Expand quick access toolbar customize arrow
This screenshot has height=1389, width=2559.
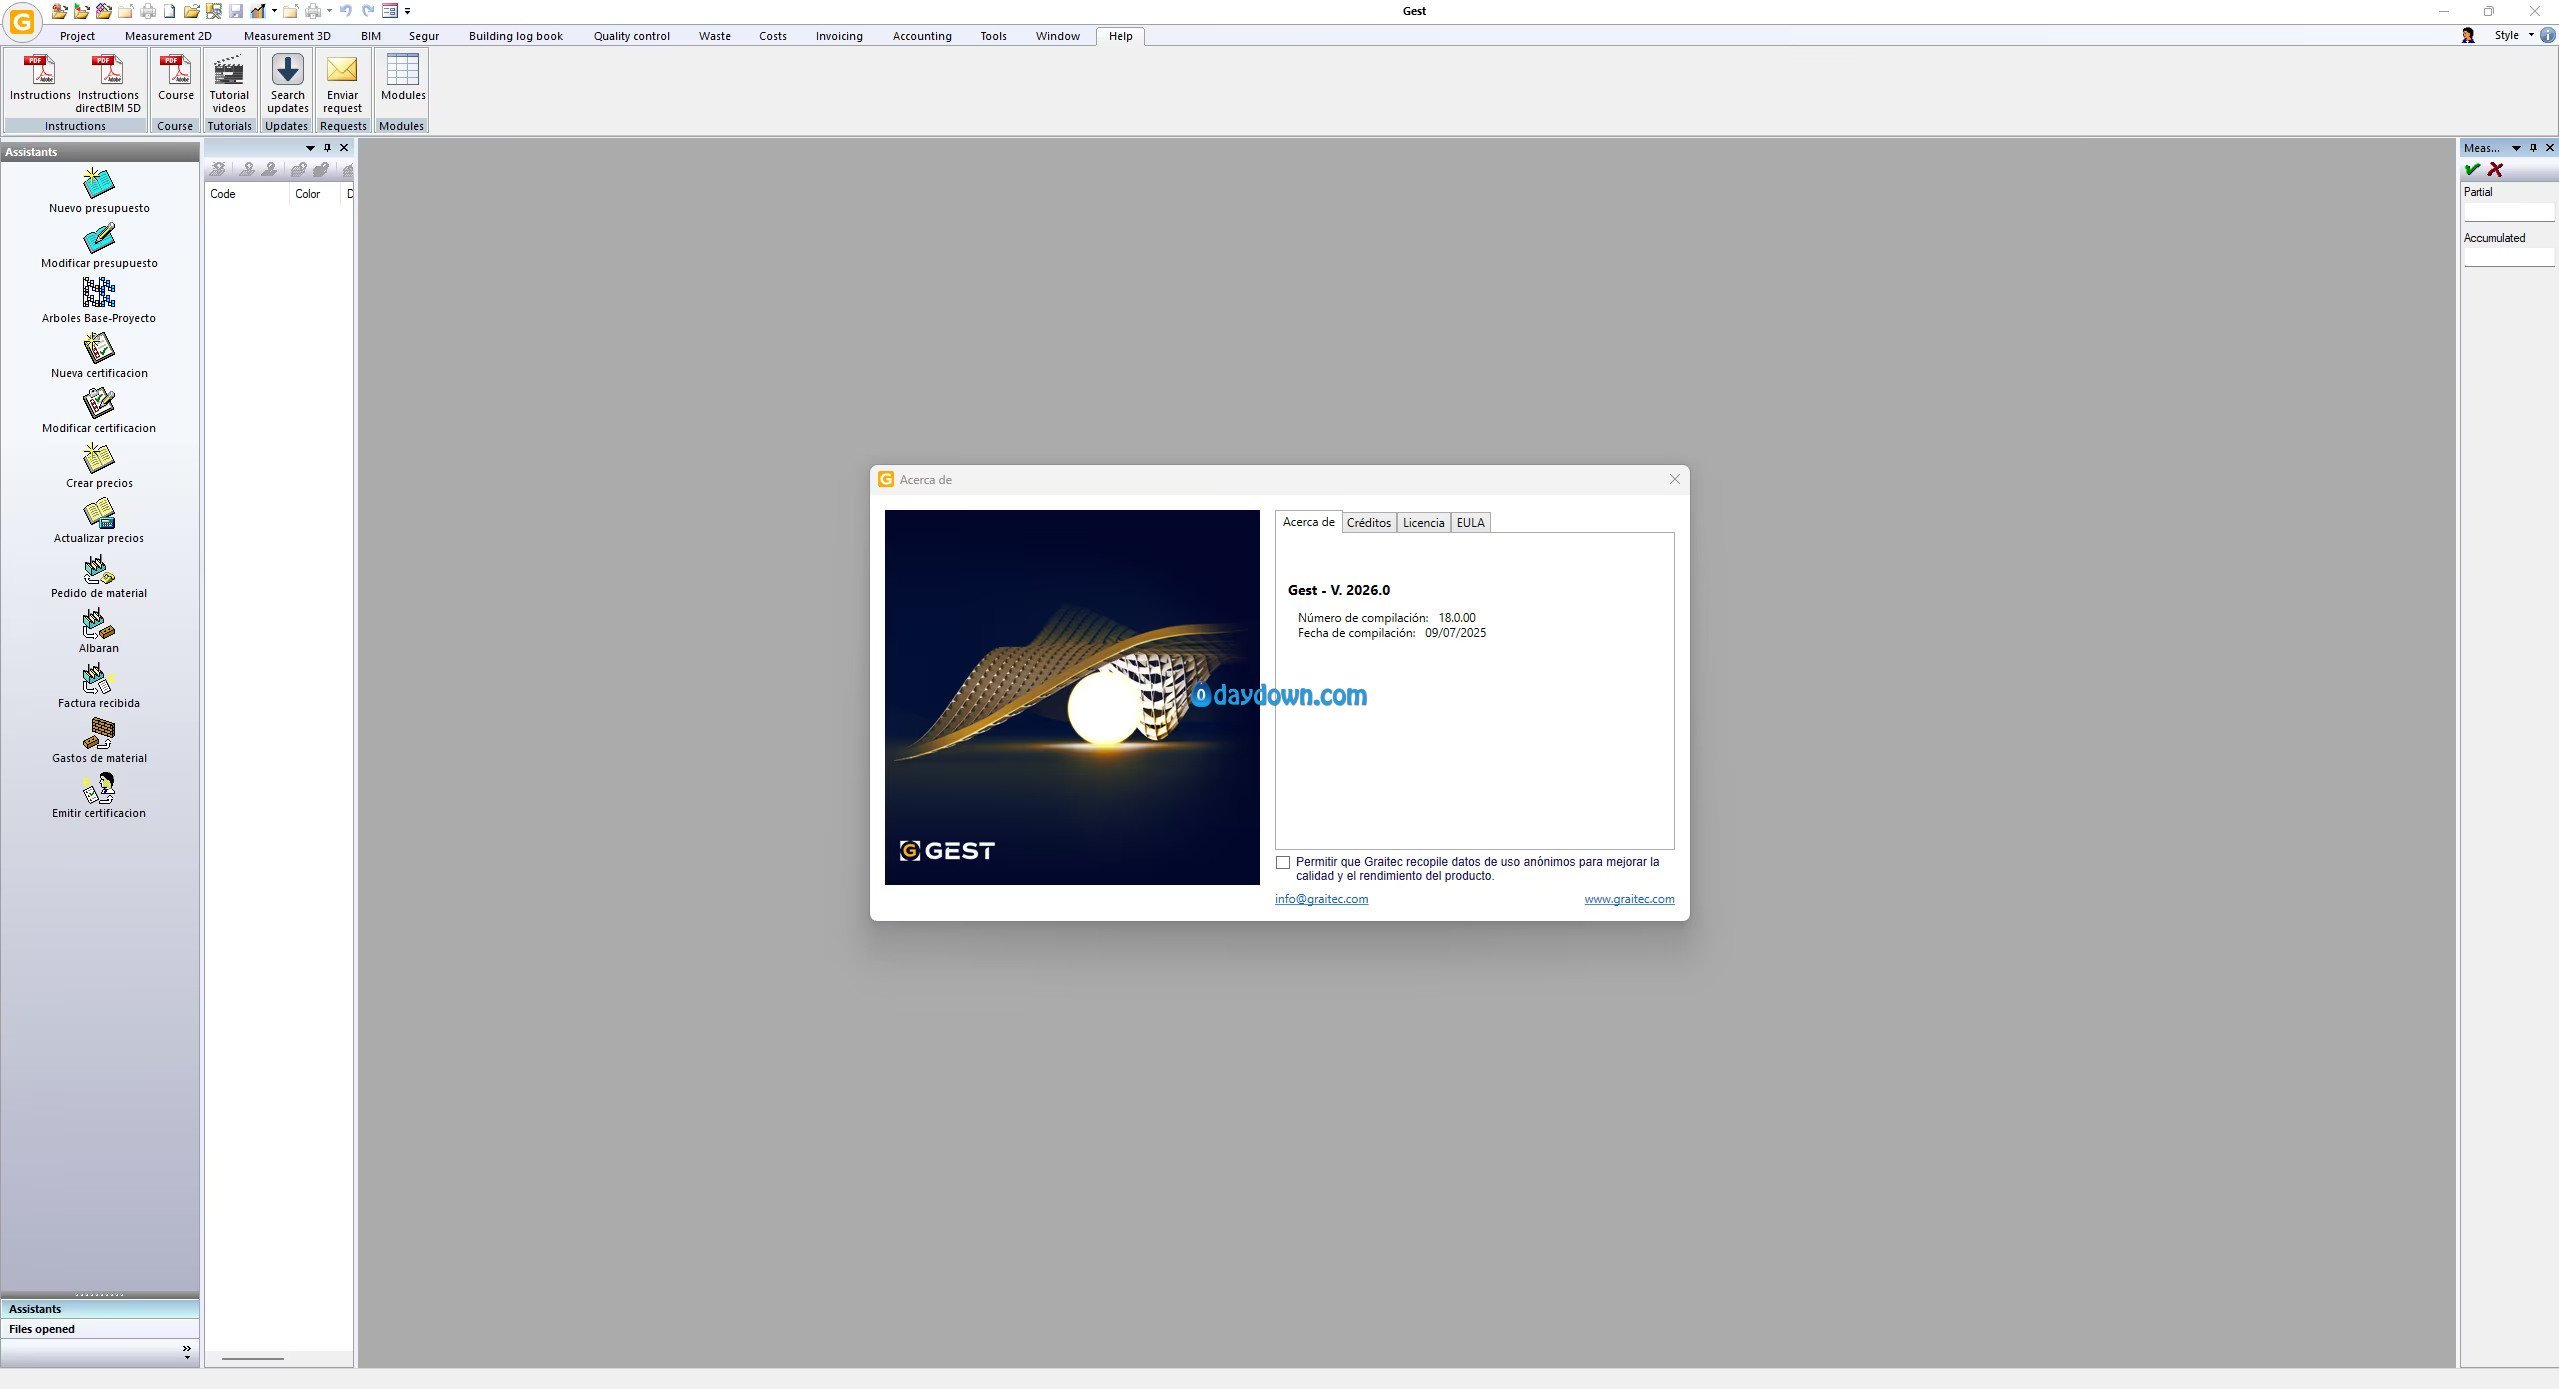click(408, 11)
